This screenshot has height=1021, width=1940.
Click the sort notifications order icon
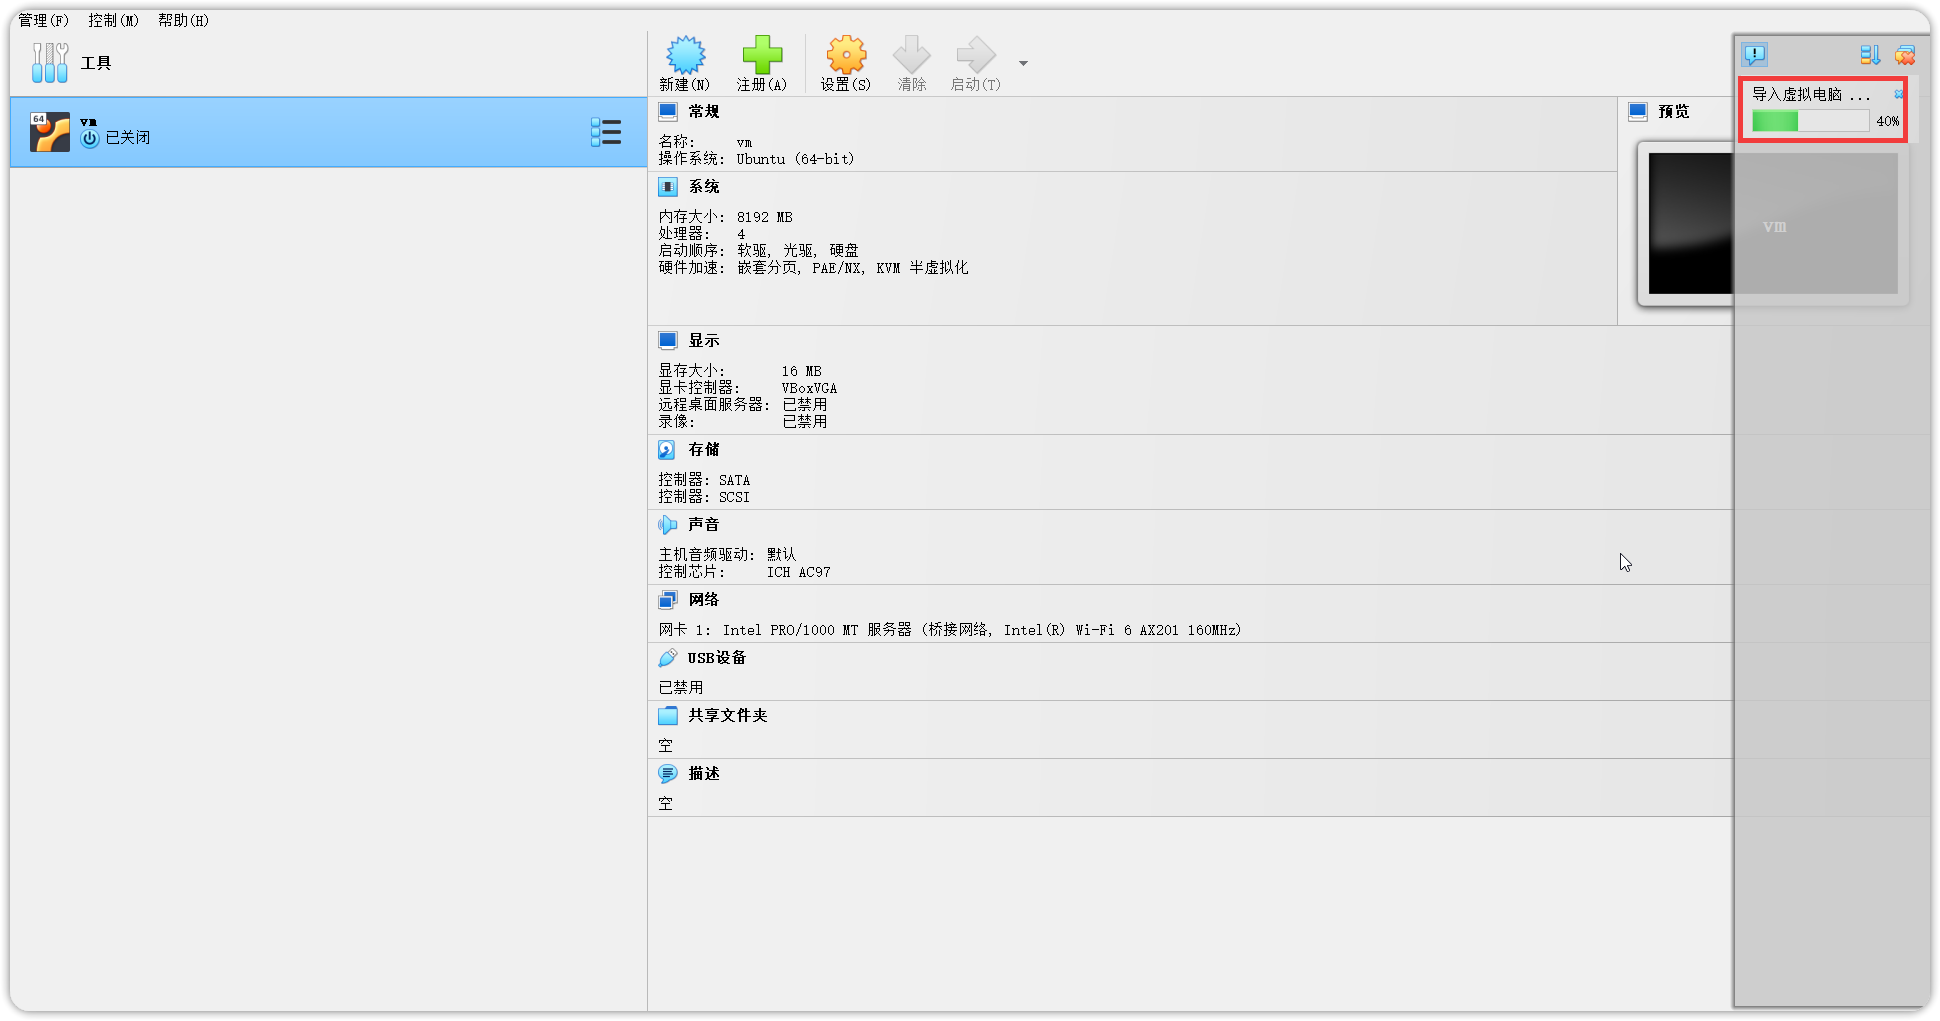(1870, 55)
